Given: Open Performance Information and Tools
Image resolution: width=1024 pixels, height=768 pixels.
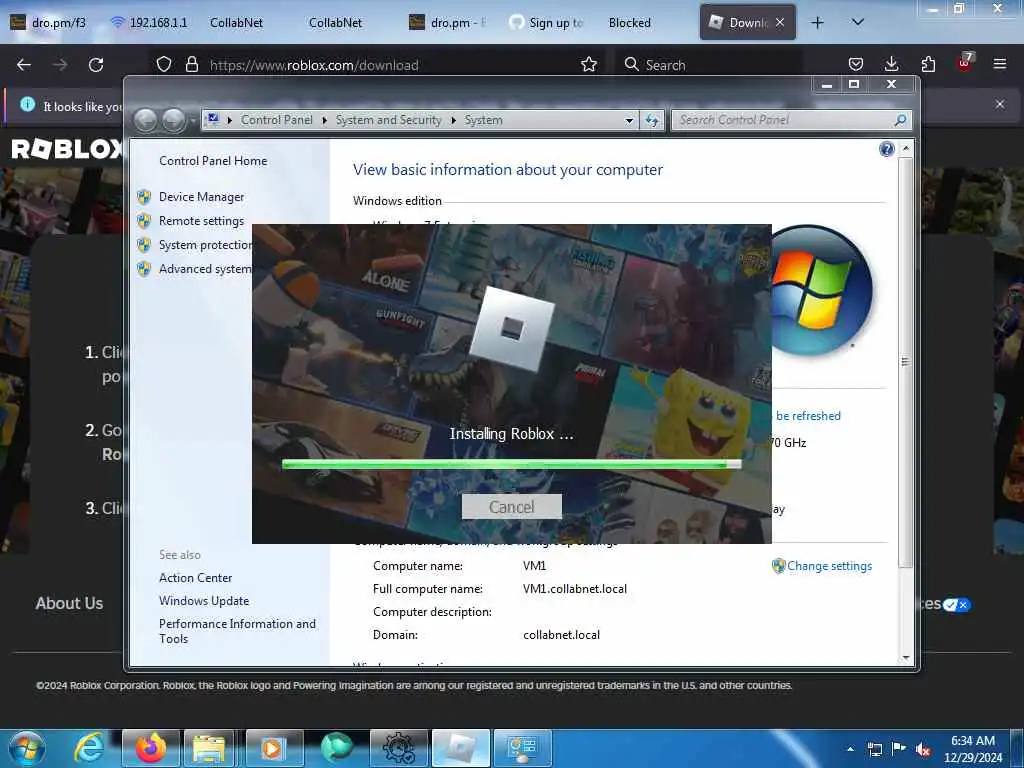Looking at the screenshot, I should 237,631.
